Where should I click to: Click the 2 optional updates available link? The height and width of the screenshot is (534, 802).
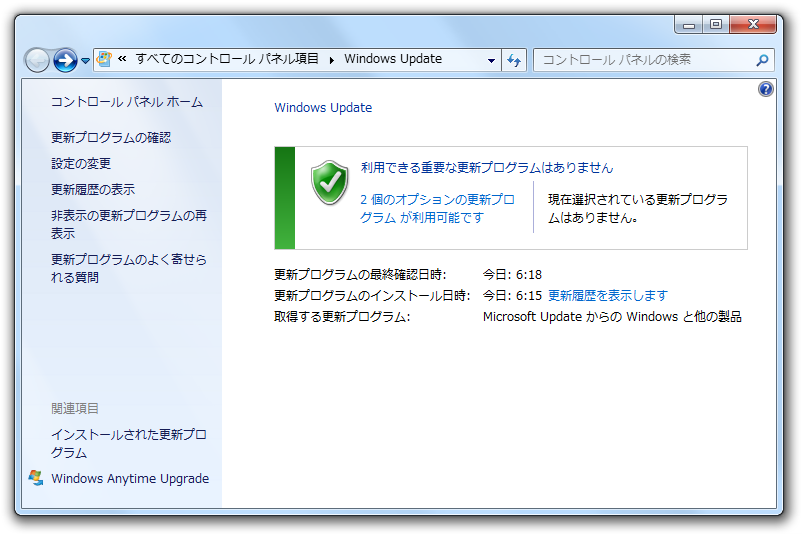(437, 208)
